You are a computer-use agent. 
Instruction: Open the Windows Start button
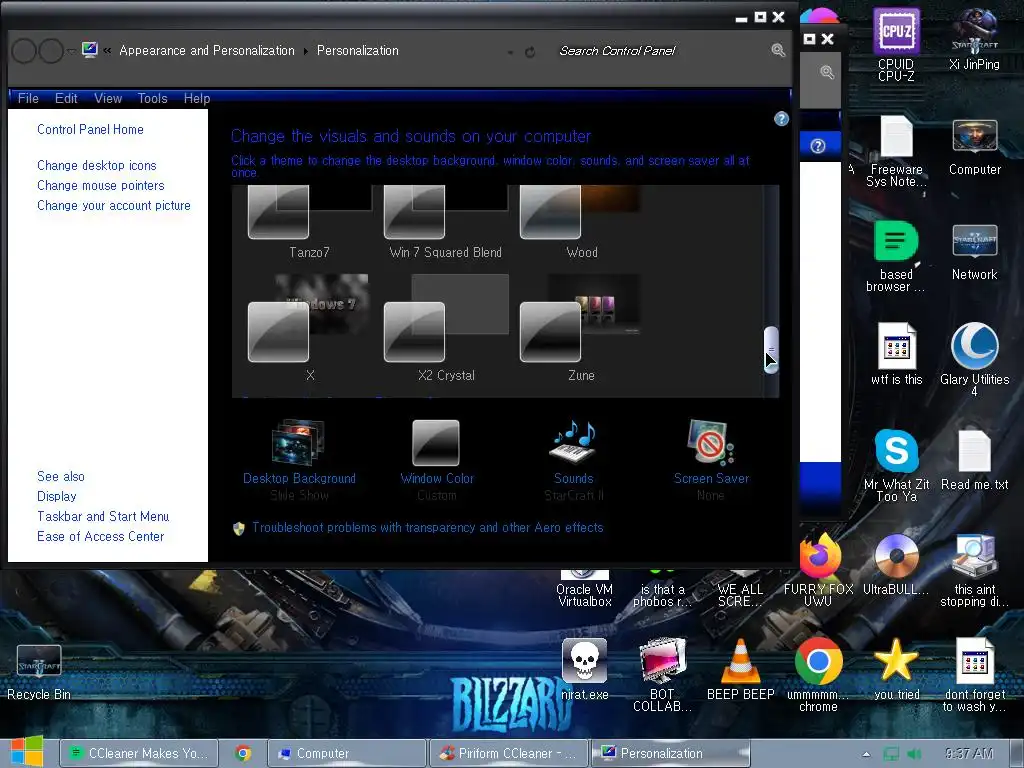pyautogui.click(x=27, y=752)
